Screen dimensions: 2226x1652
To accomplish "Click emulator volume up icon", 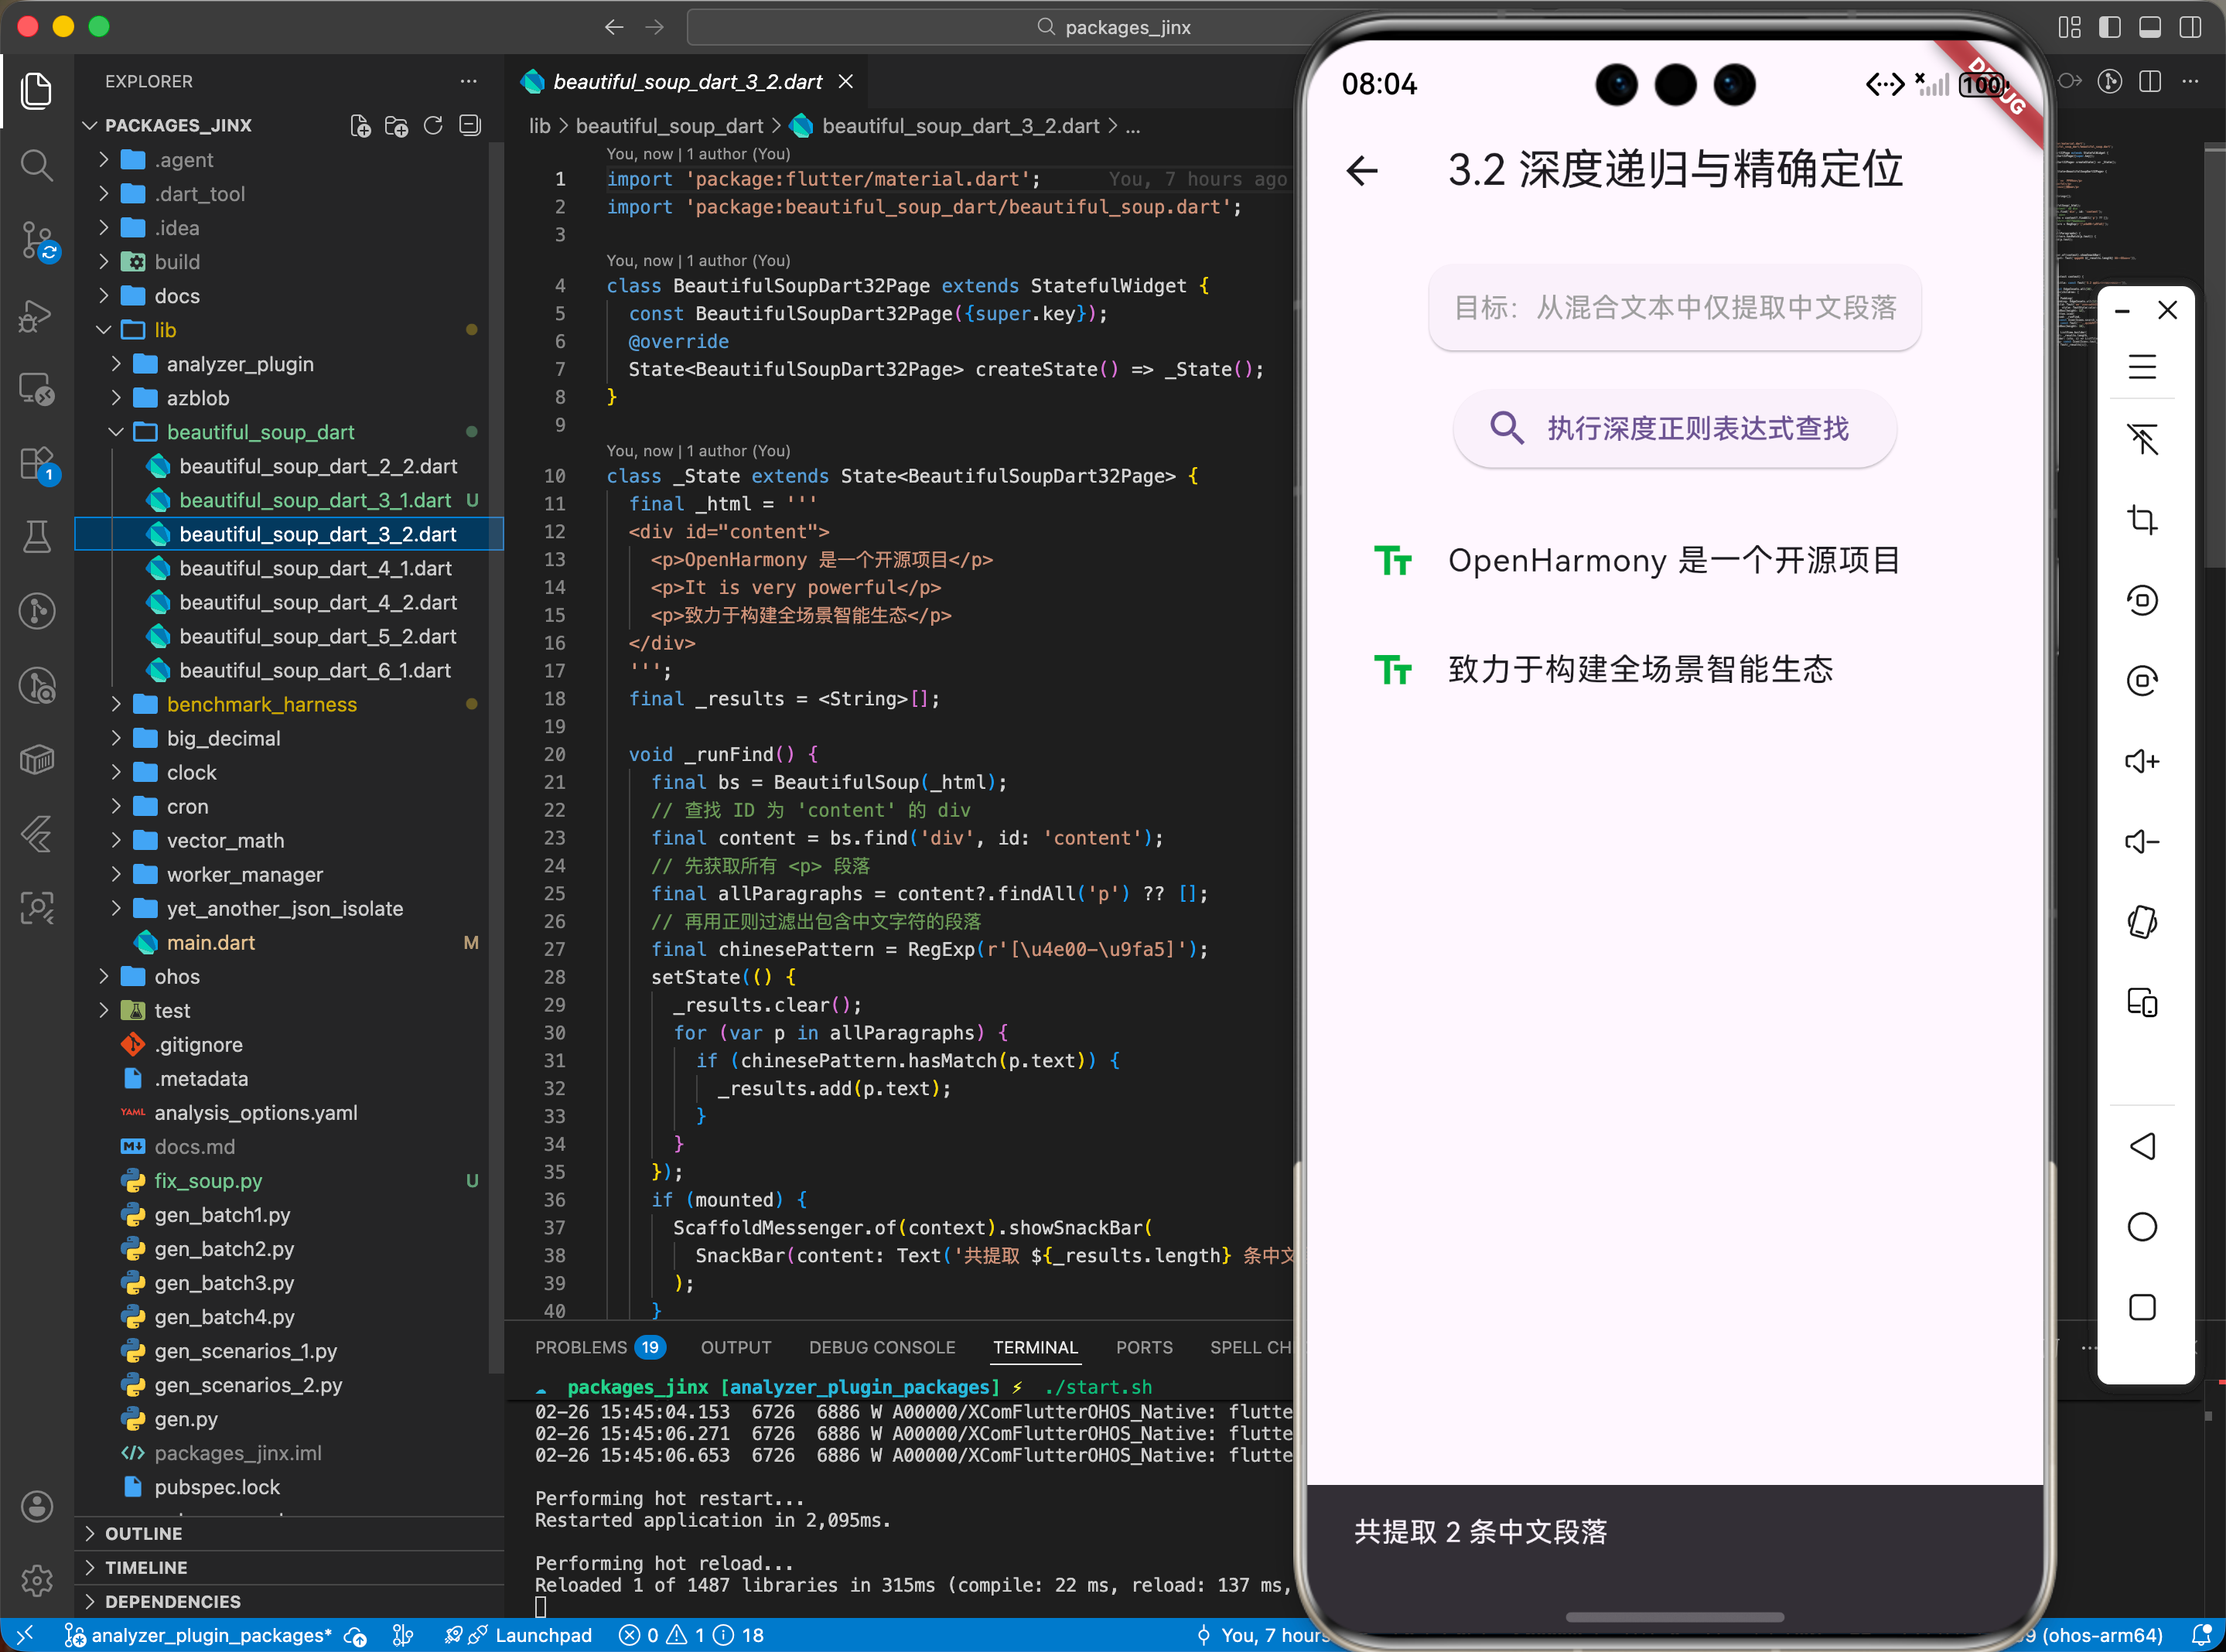I will coord(2141,762).
